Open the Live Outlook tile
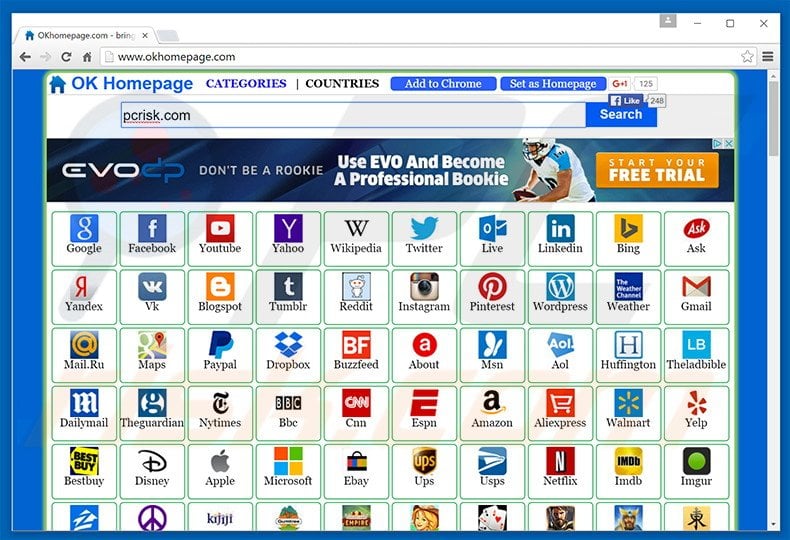This screenshot has width=790, height=540. pyautogui.click(x=492, y=239)
